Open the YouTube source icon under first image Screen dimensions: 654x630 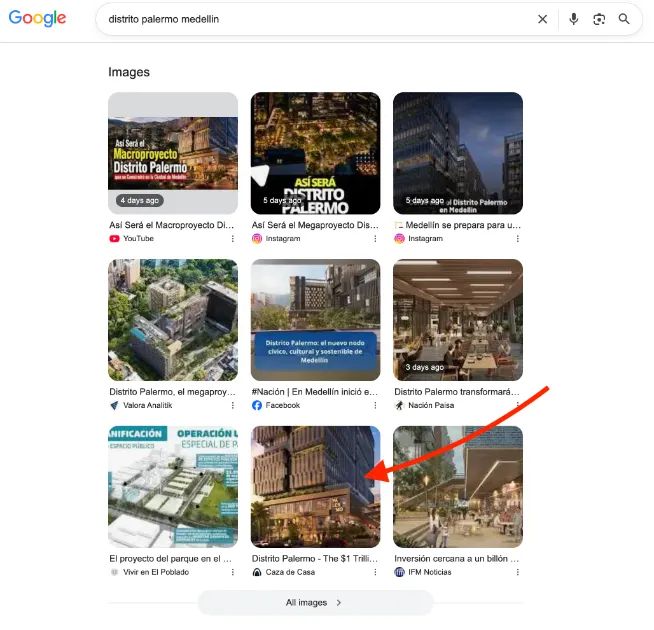[114, 239]
